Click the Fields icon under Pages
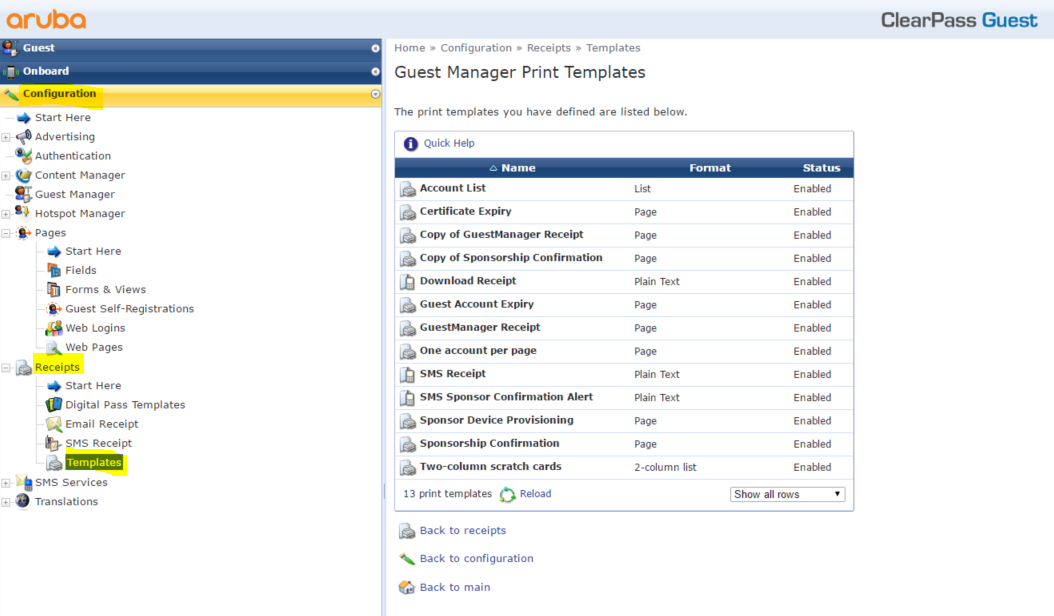Viewport: 1054px width, 616px height. tap(54, 270)
